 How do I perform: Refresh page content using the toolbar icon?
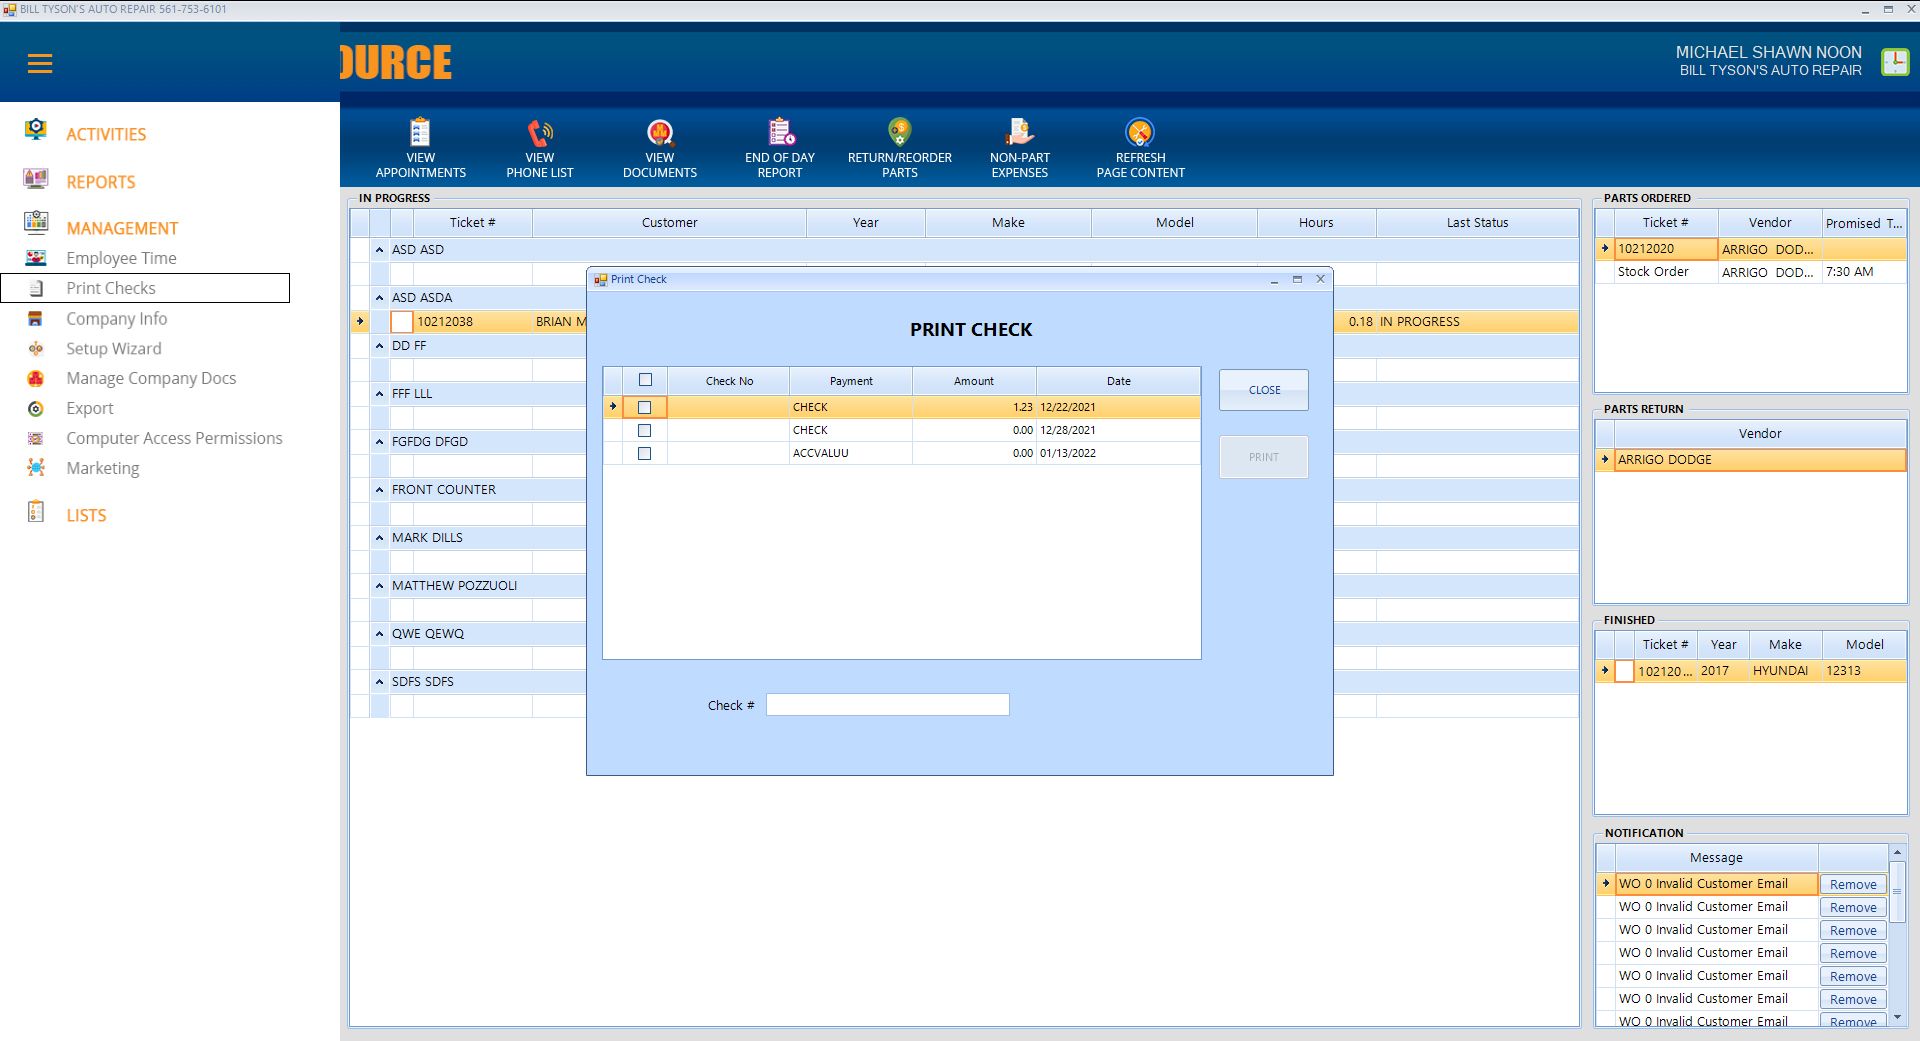click(1140, 133)
